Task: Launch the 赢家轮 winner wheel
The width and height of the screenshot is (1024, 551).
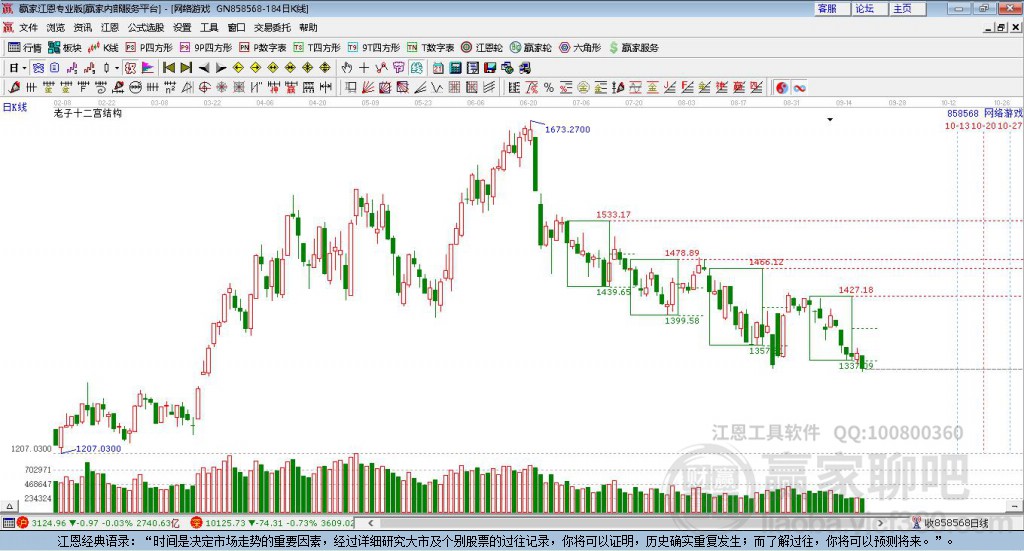Action: pos(530,48)
